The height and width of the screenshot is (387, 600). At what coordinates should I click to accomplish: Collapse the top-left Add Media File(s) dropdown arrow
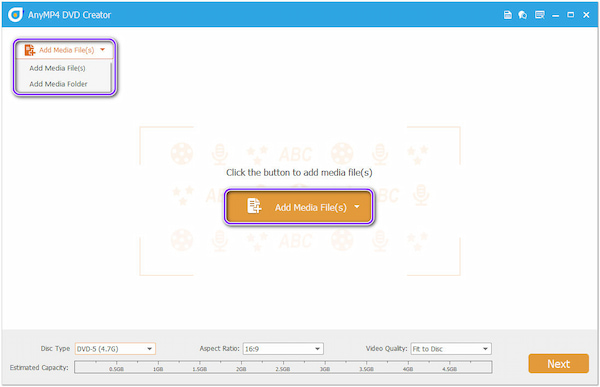[x=103, y=49]
